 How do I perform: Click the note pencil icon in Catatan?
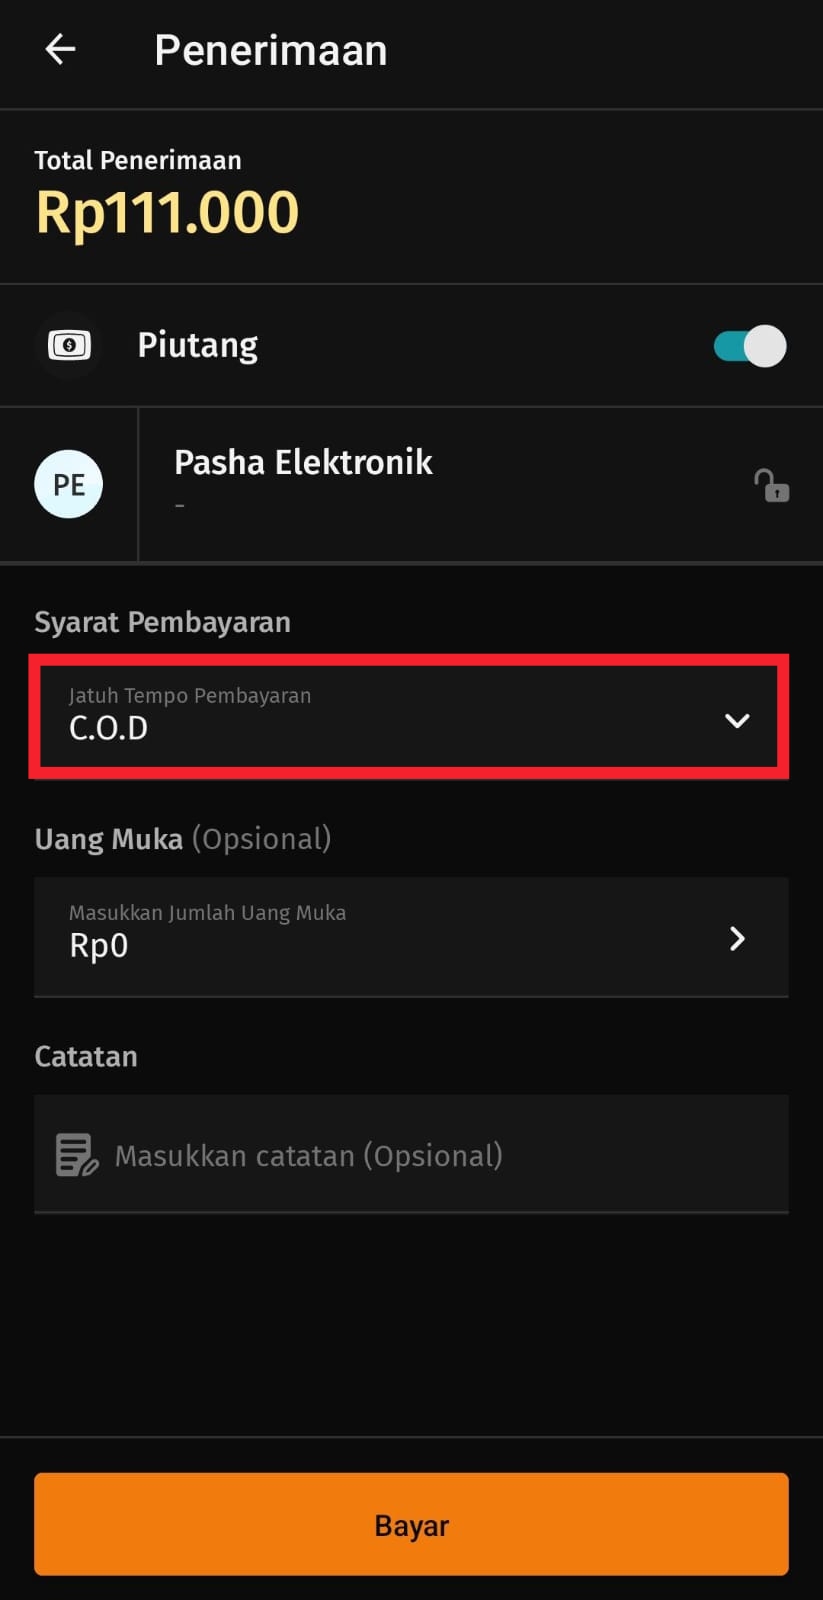pyautogui.click(x=76, y=1155)
